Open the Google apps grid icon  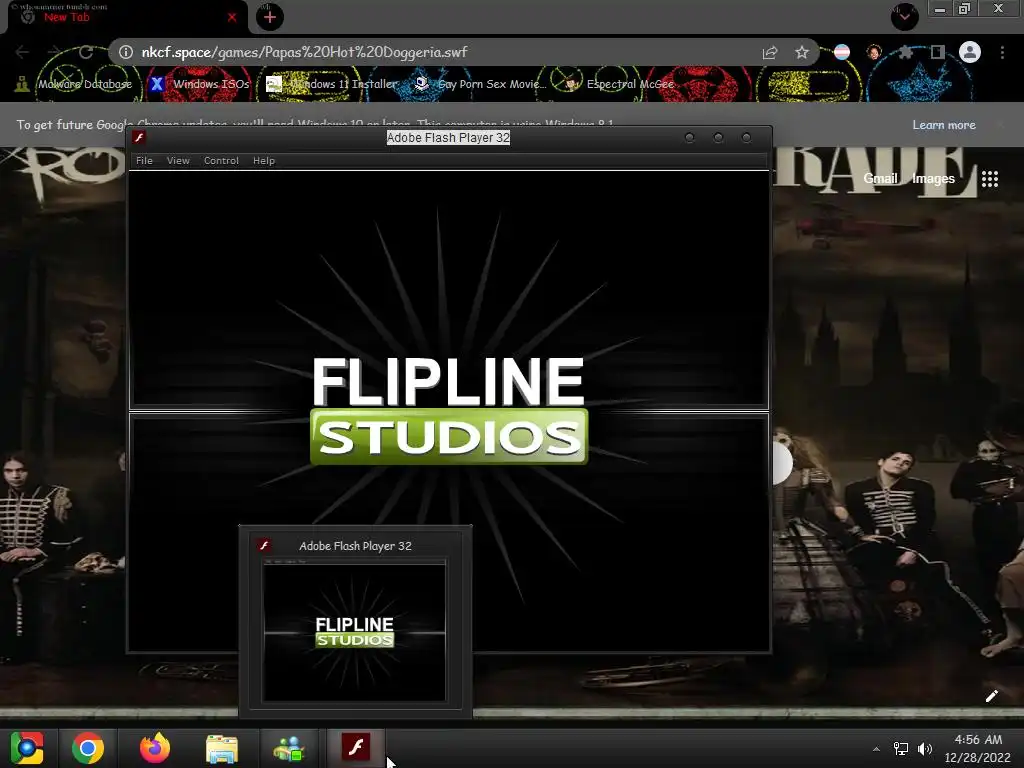989,179
